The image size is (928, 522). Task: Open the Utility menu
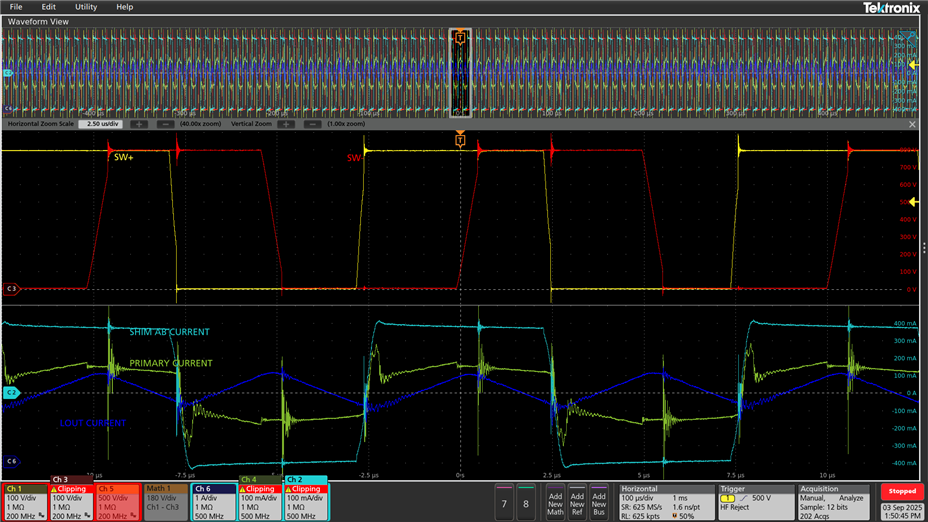86,7
